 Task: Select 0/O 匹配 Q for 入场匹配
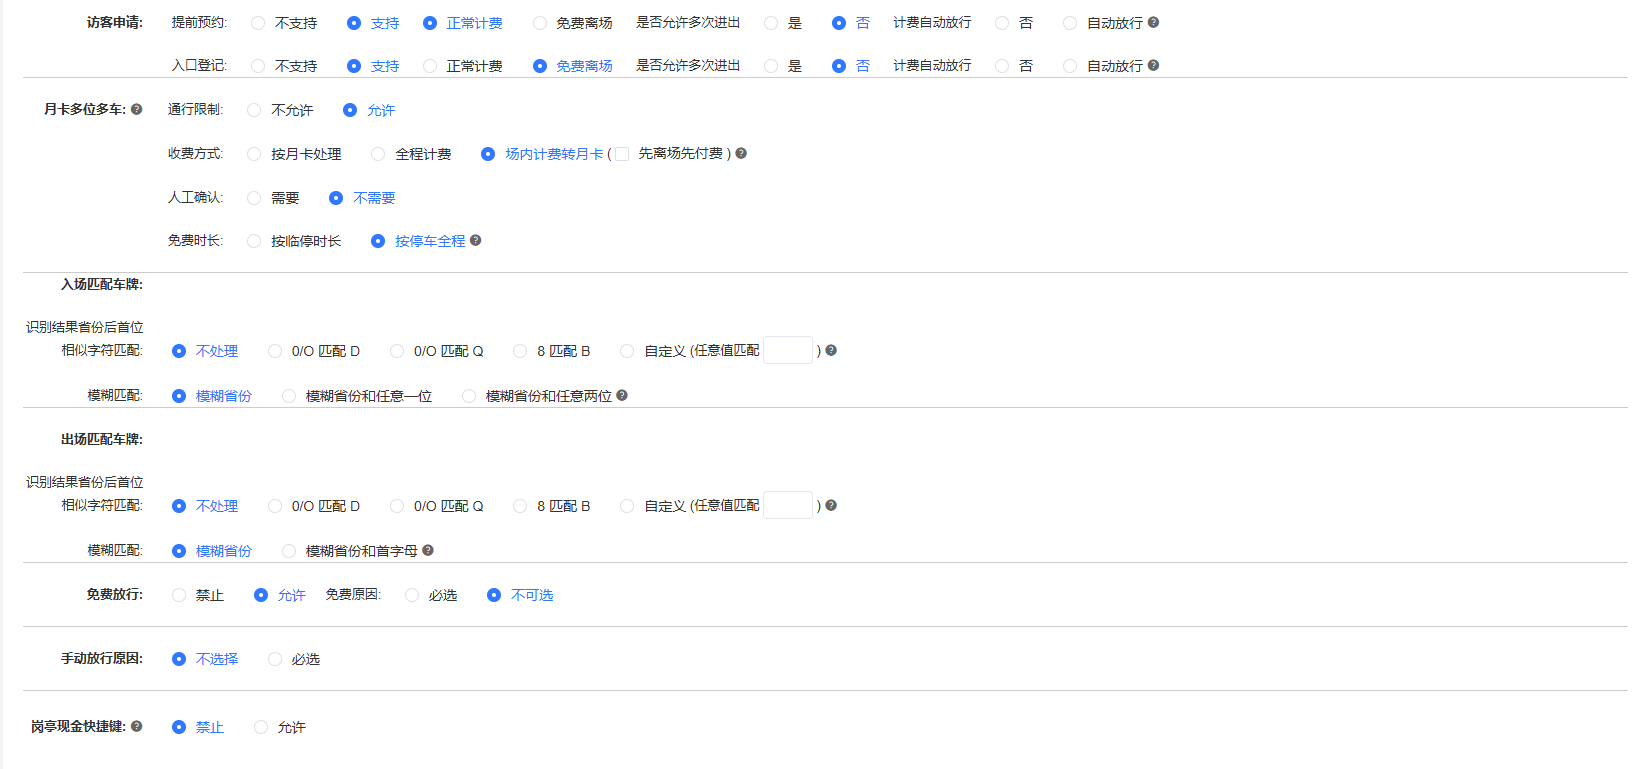click(x=397, y=351)
